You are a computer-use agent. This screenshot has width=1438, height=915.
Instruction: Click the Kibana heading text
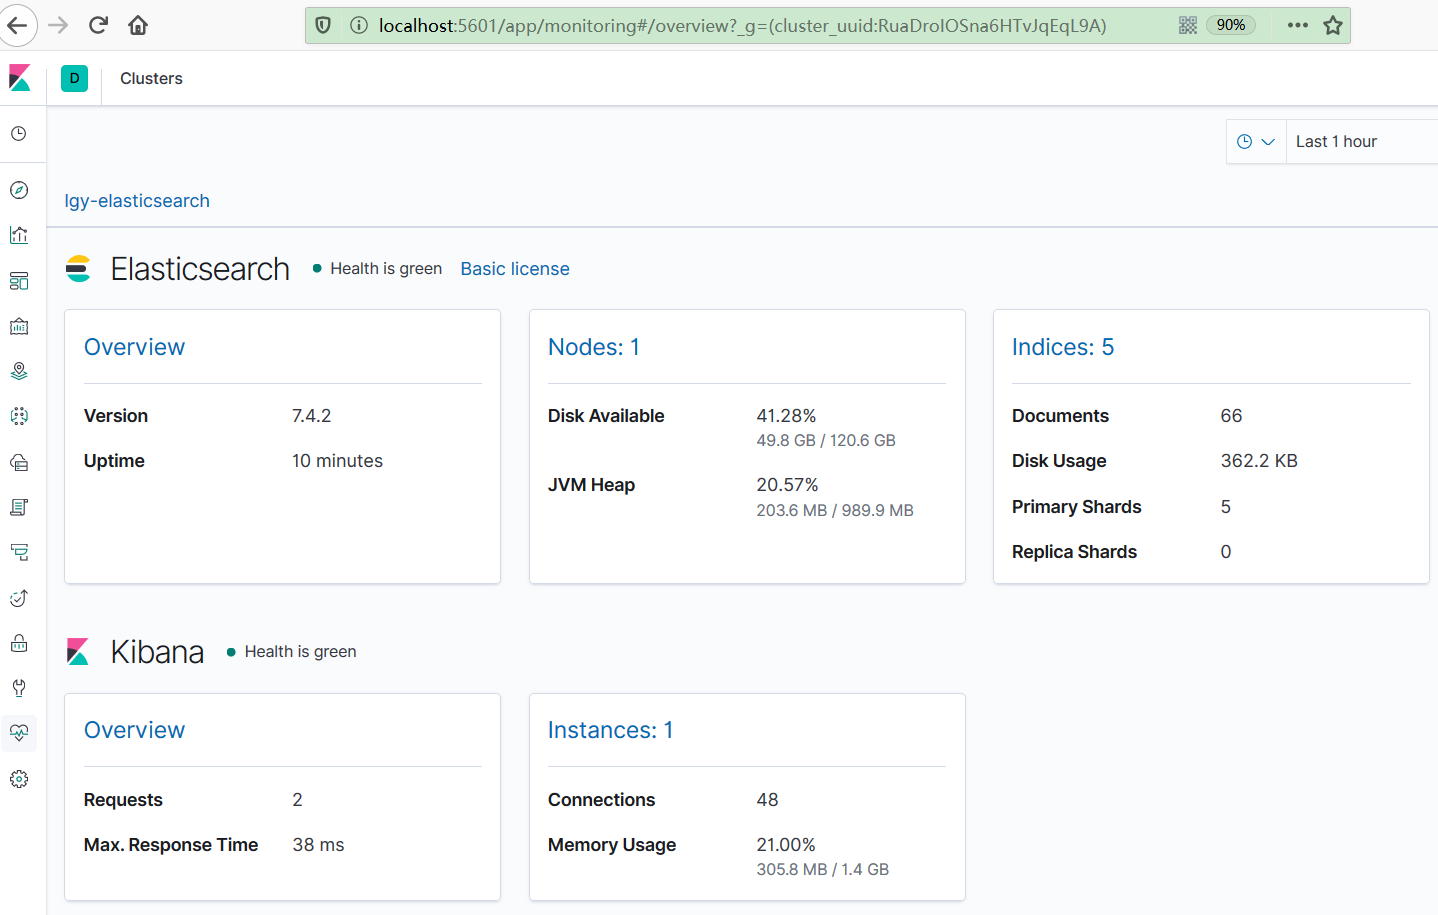point(157,652)
